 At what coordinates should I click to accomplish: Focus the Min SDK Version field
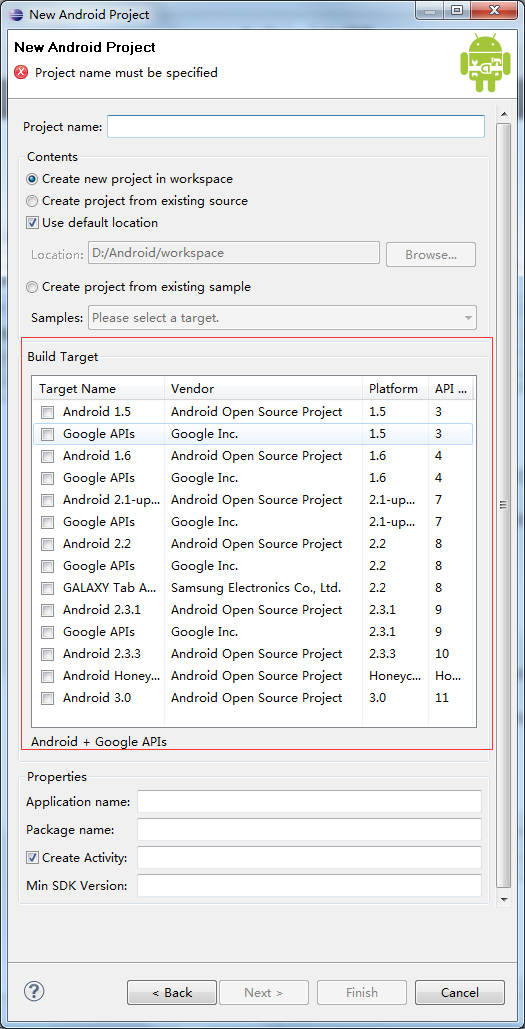coord(309,885)
